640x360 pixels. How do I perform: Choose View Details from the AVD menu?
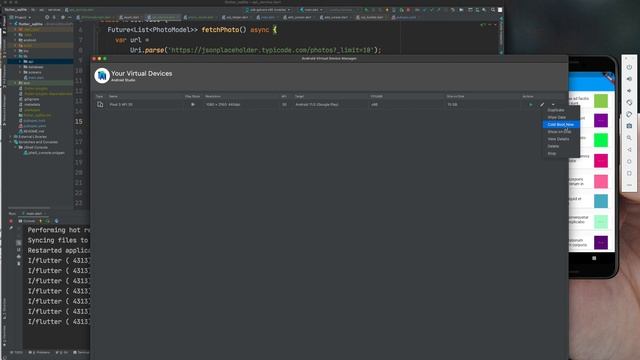click(x=558, y=139)
